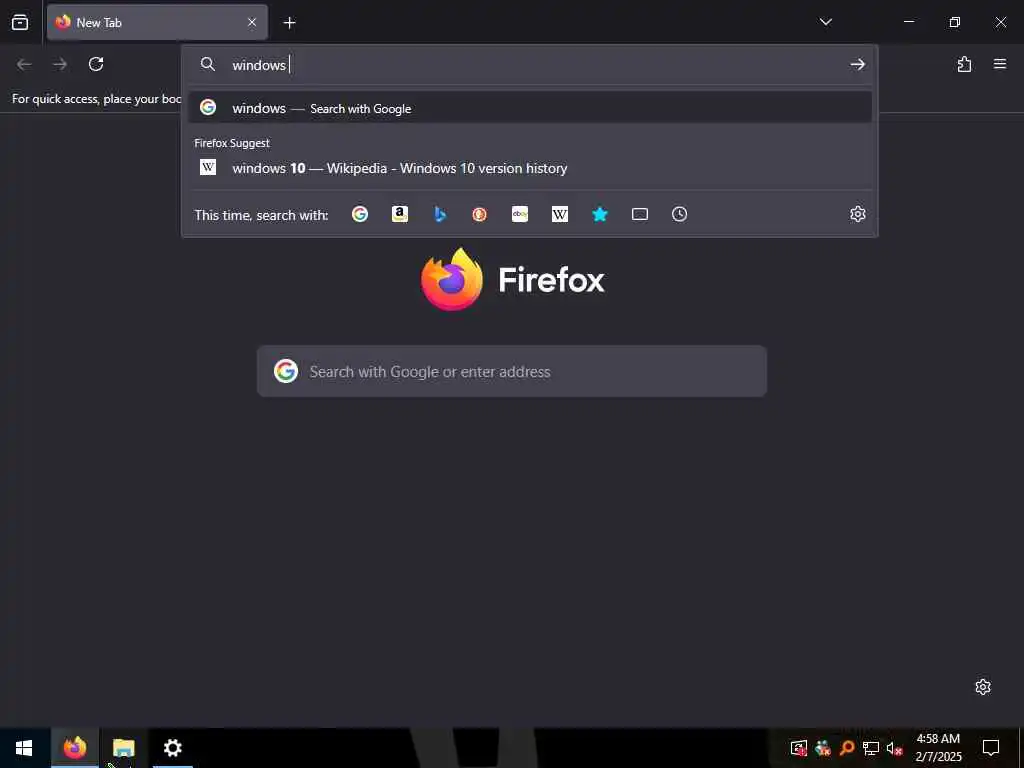1024x768 pixels.
Task: Minimize the Firefox window
Action: coord(908,22)
